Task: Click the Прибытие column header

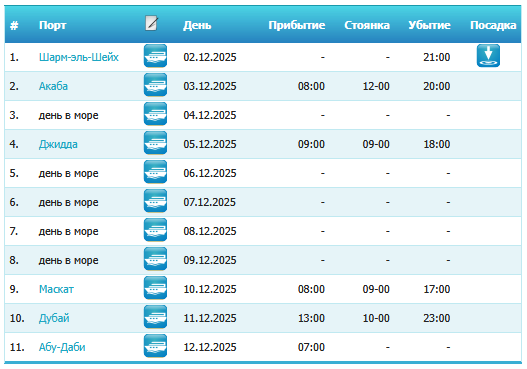Action: (x=297, y=25)
